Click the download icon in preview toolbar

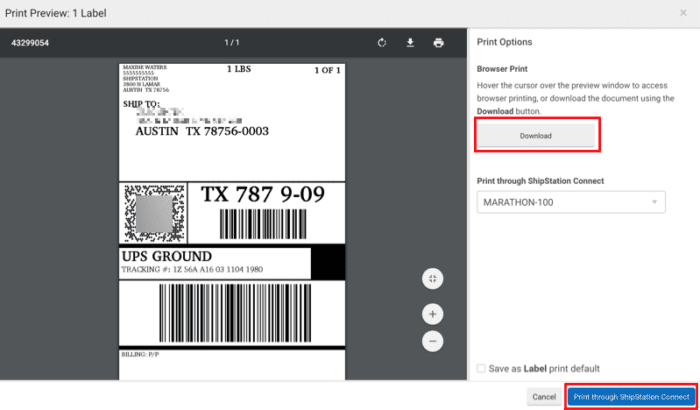(x=409, y=43)
